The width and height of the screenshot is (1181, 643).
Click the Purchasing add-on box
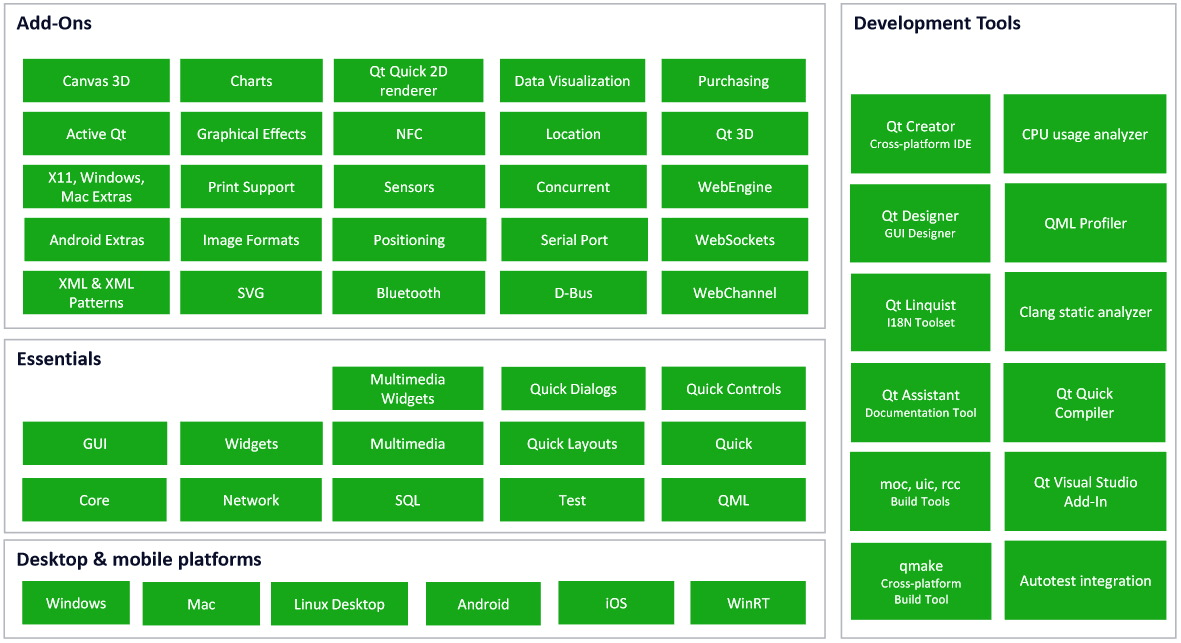point(734,81)
